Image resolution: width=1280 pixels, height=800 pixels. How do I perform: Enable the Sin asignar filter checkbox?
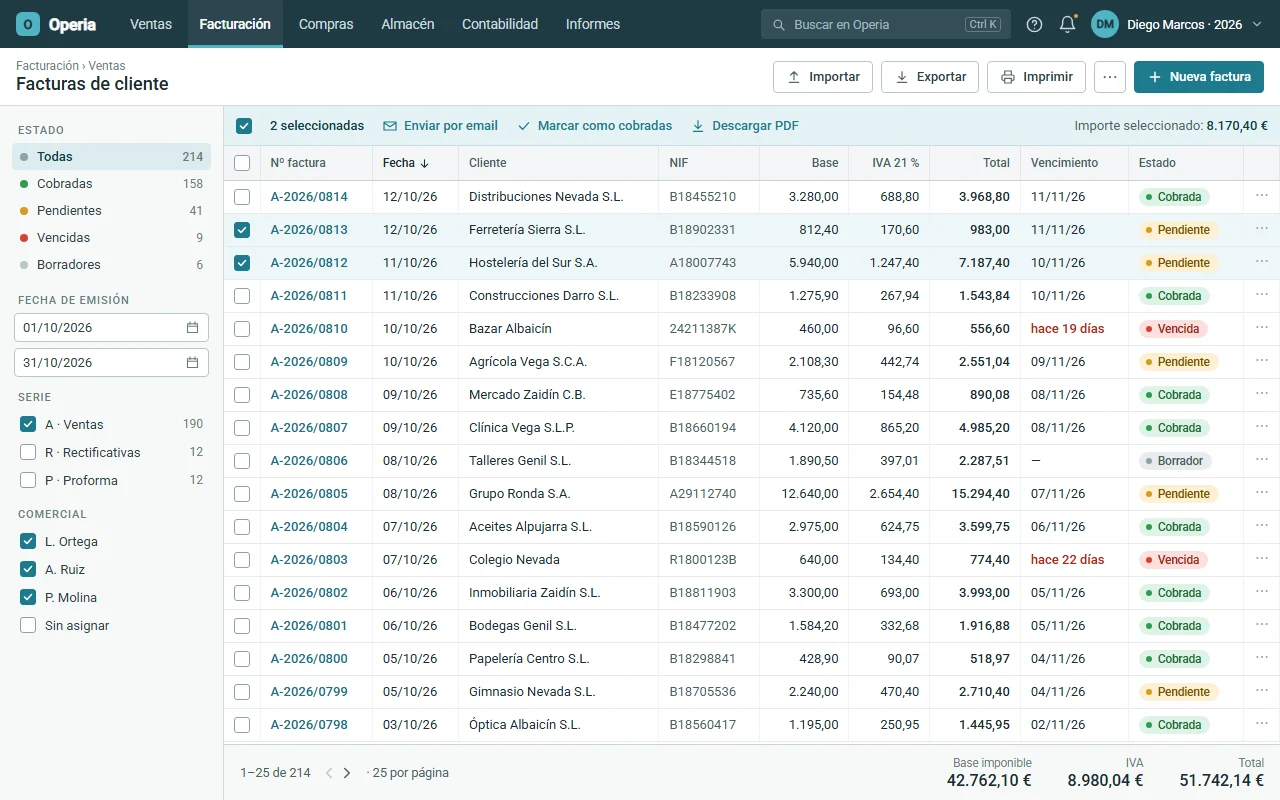pos(28,625)
